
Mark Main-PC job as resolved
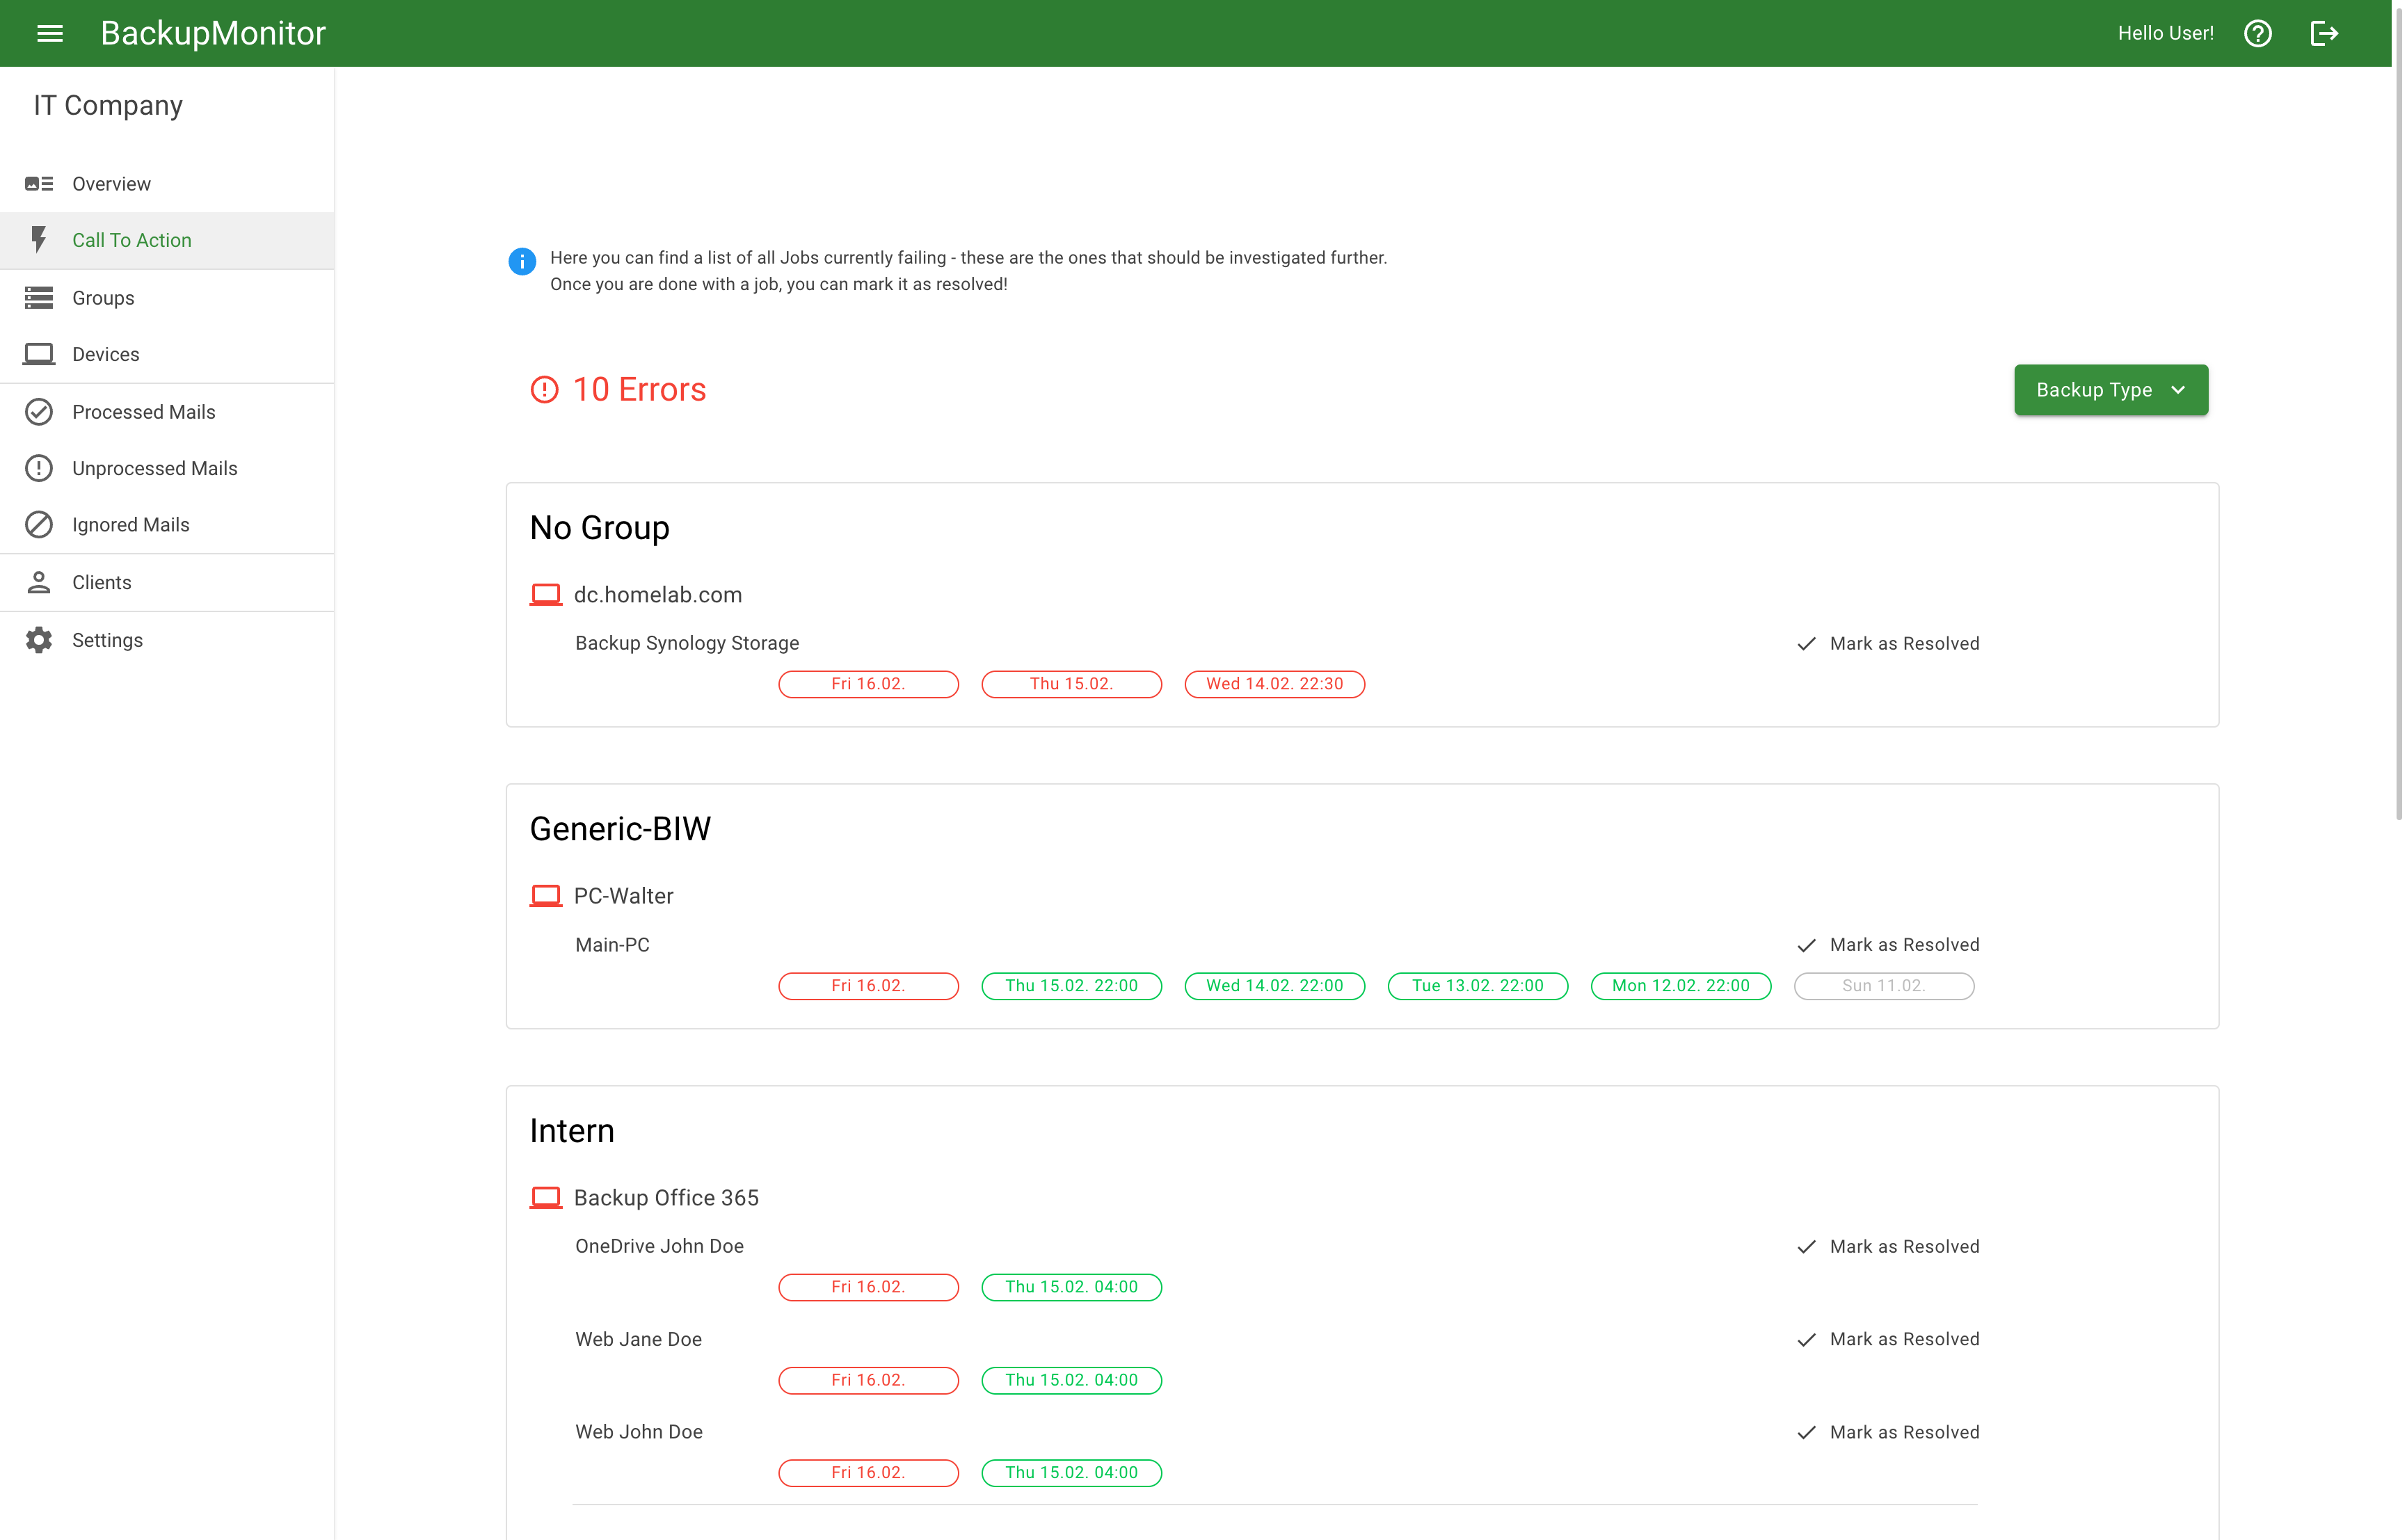tap(1888, 945)
